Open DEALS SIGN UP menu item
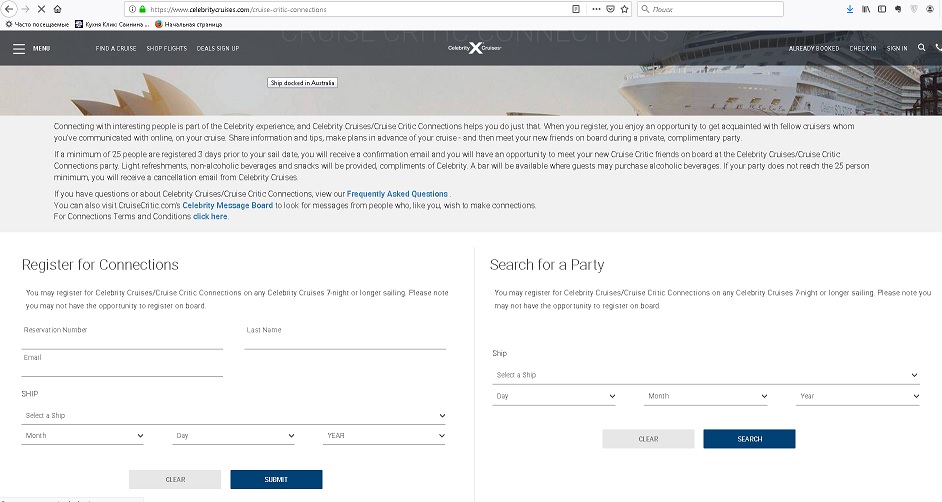The width and height of the screenshot is (942, 502). 218,49
